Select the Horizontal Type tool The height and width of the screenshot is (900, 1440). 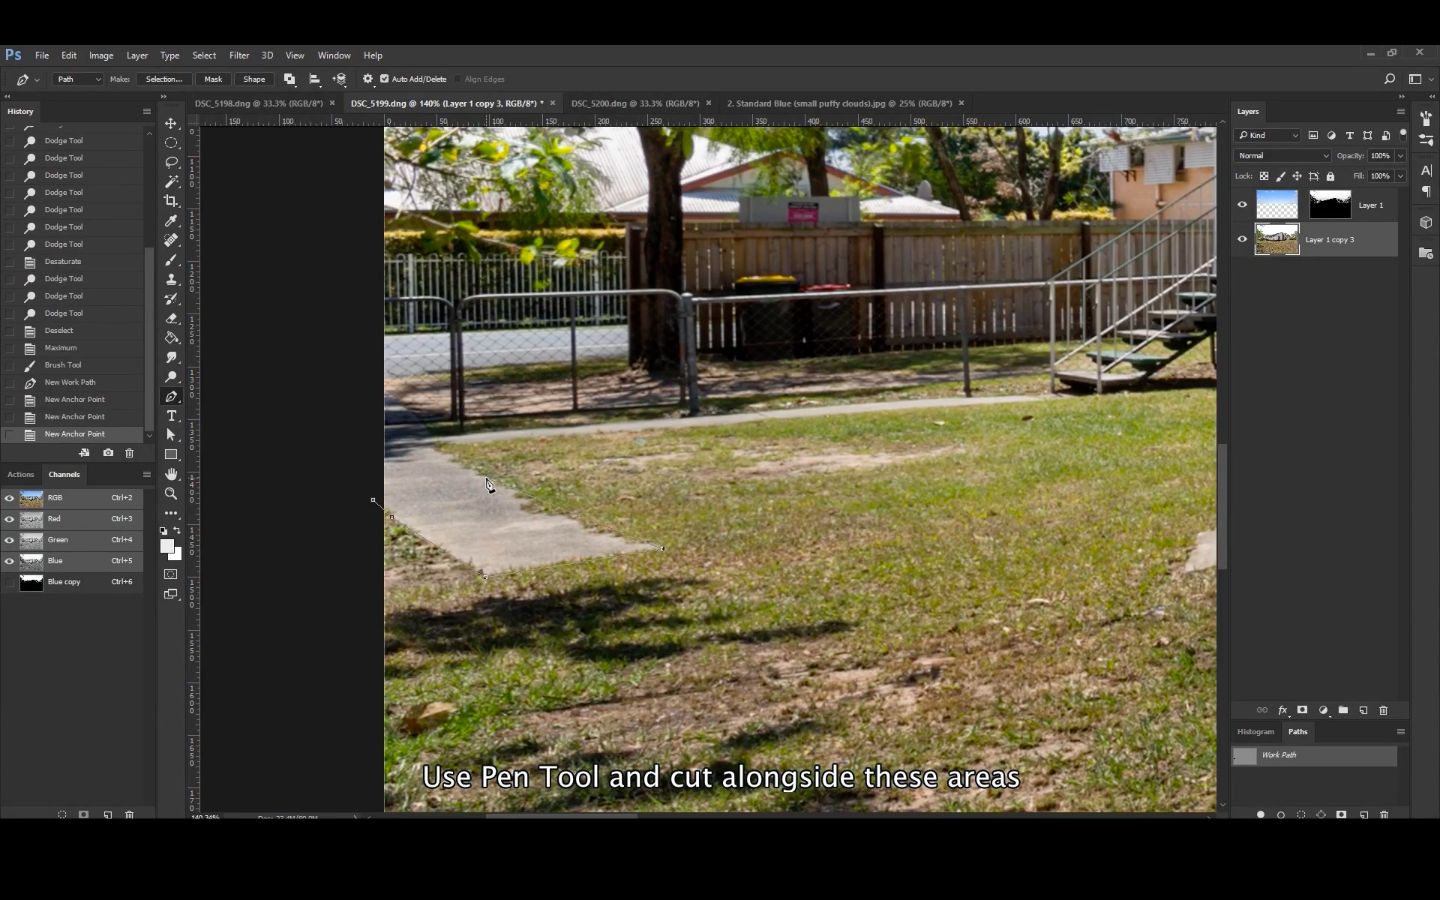171,416
